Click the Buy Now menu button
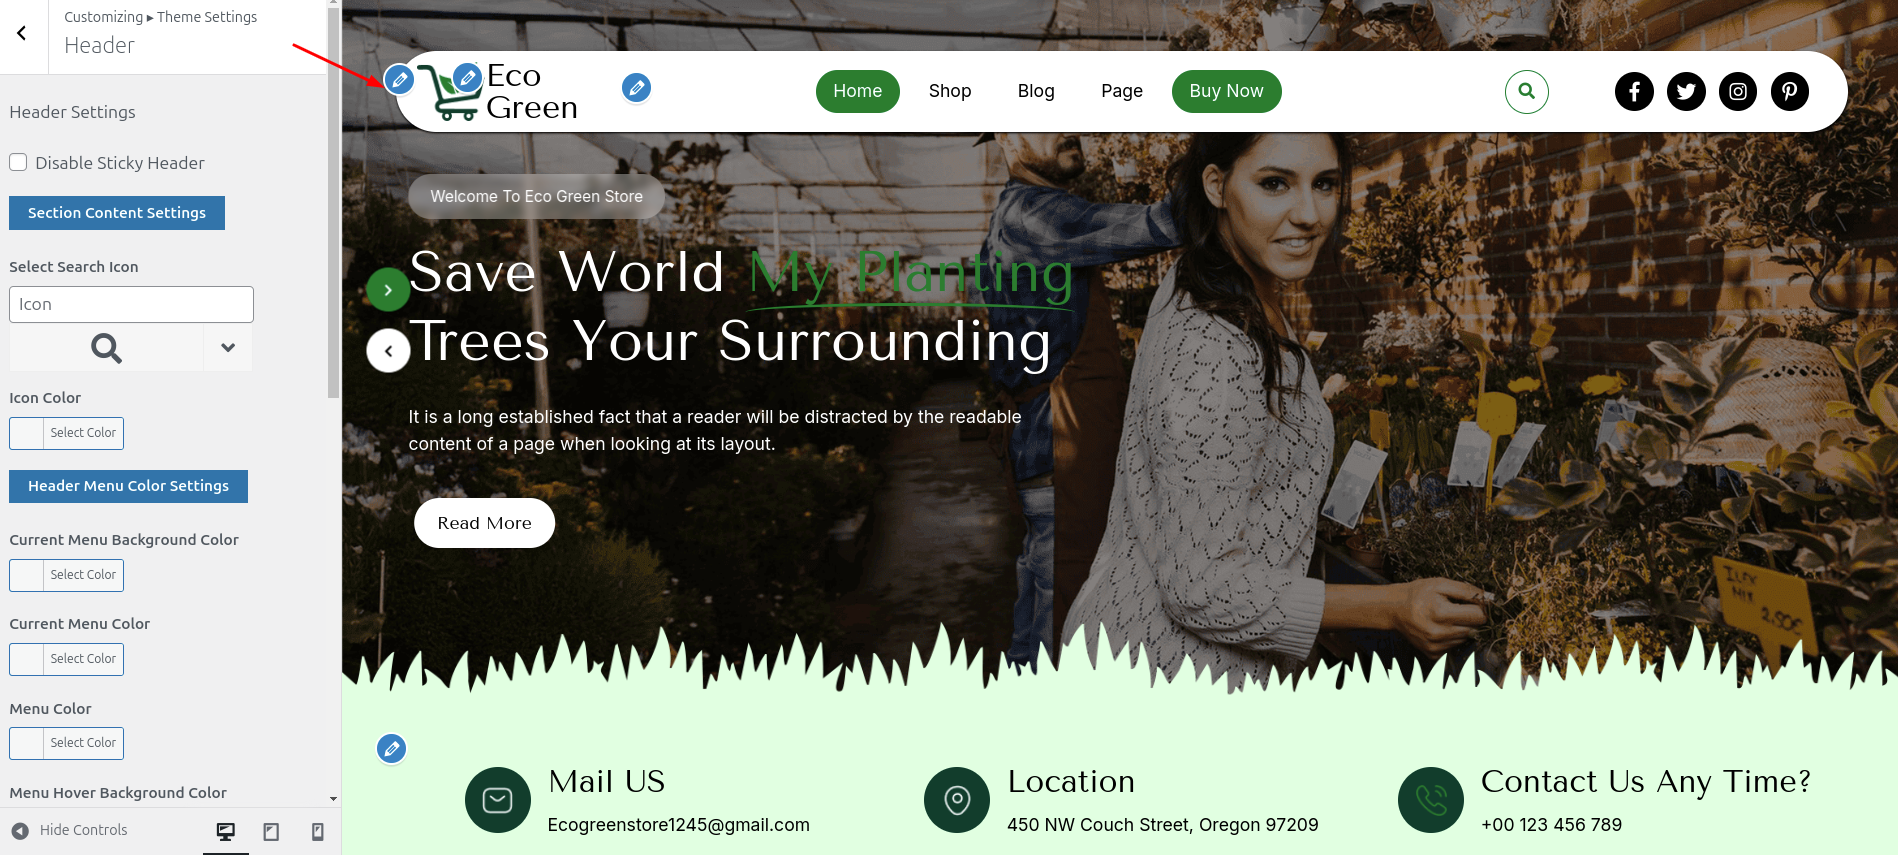This screenshot has height=855, width=1898. coord(1226,91)
